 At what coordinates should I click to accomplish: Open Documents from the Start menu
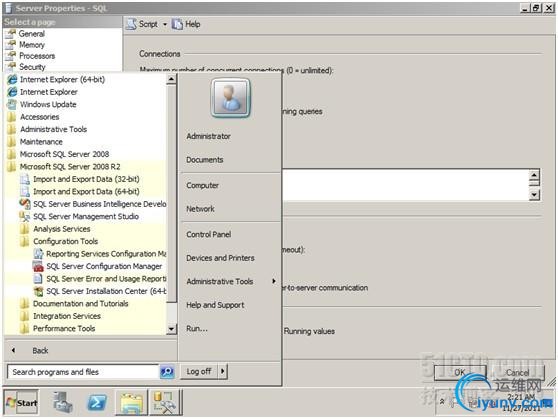point(205,160)
